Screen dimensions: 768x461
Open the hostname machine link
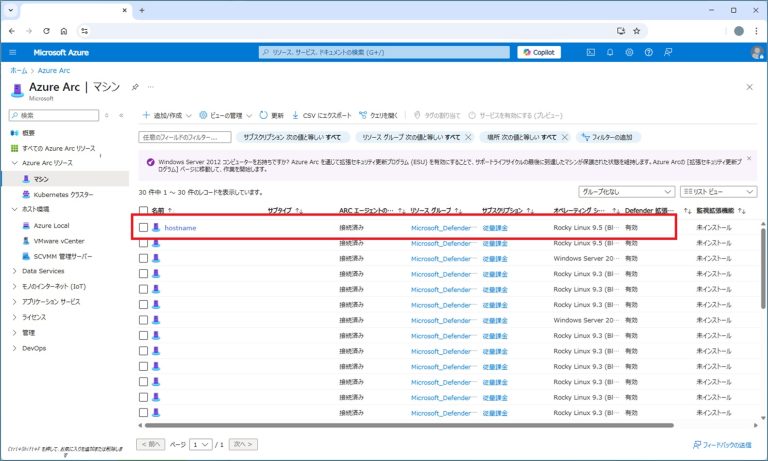point(180,228)
